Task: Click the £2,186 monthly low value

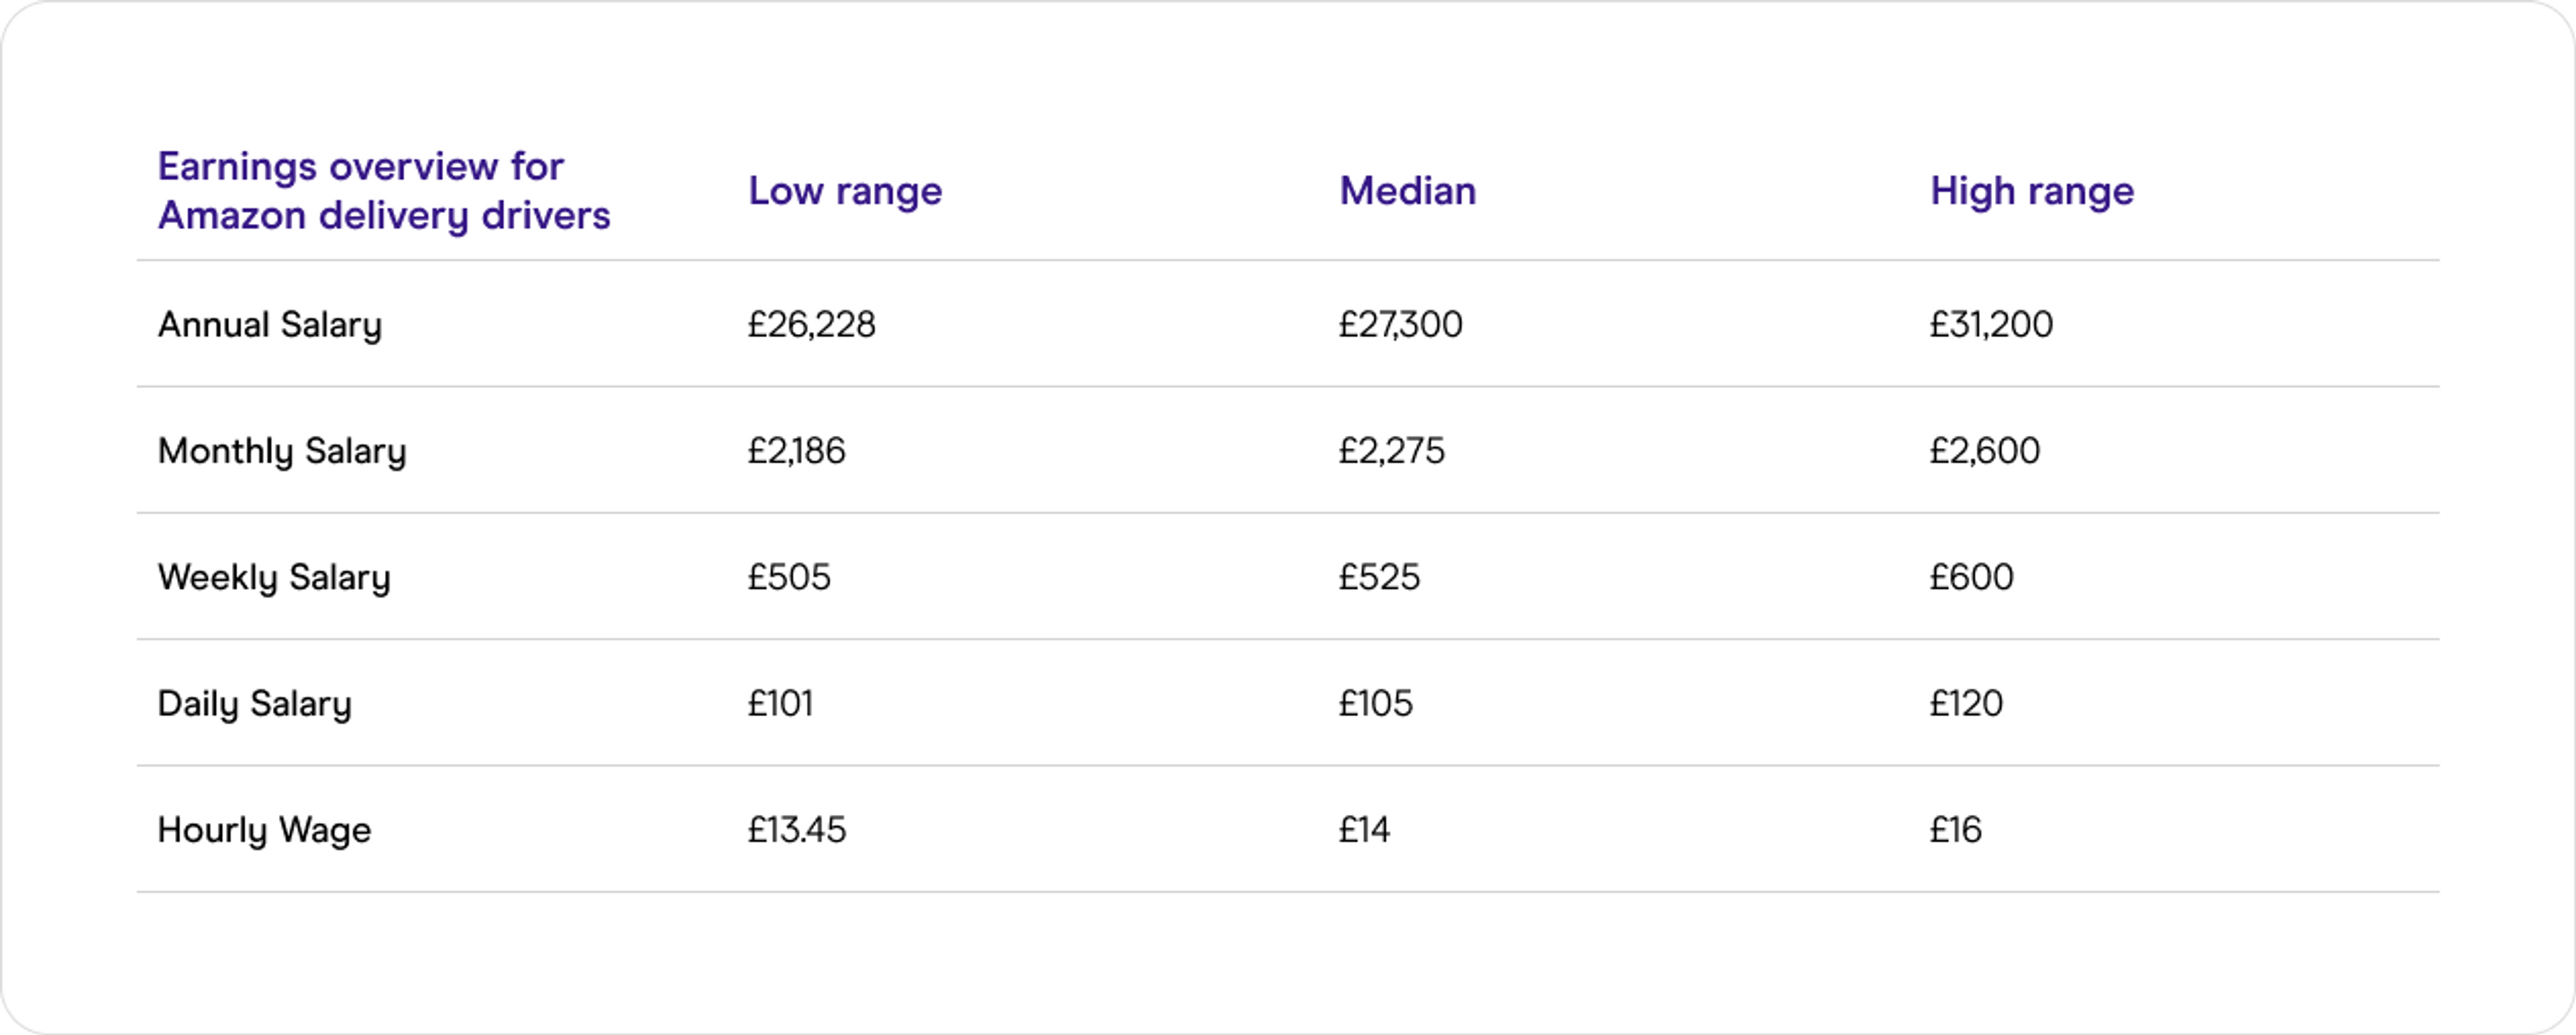Action: click(796, 451)
